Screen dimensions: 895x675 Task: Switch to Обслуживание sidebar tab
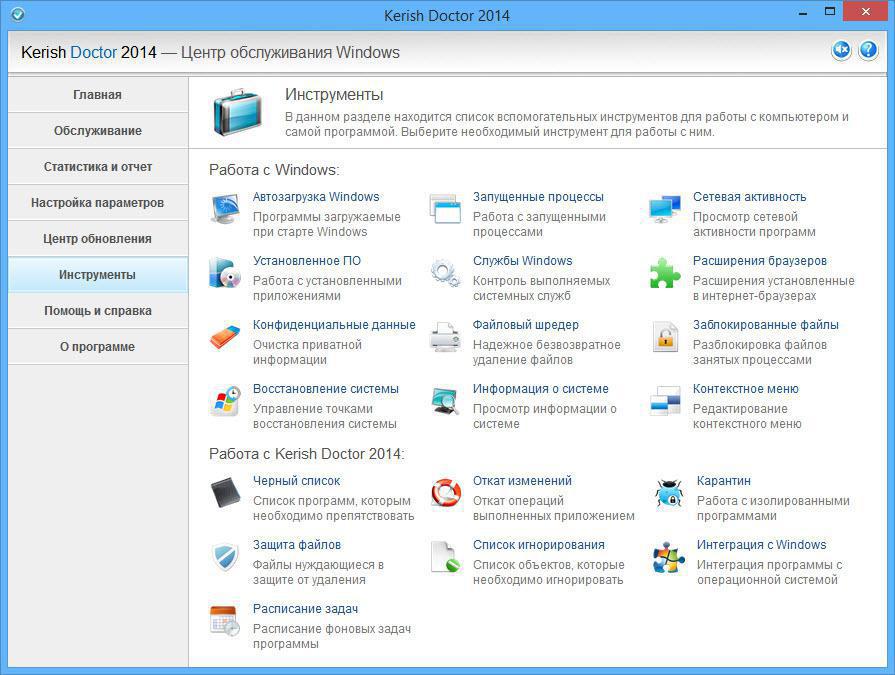(97, 131)
